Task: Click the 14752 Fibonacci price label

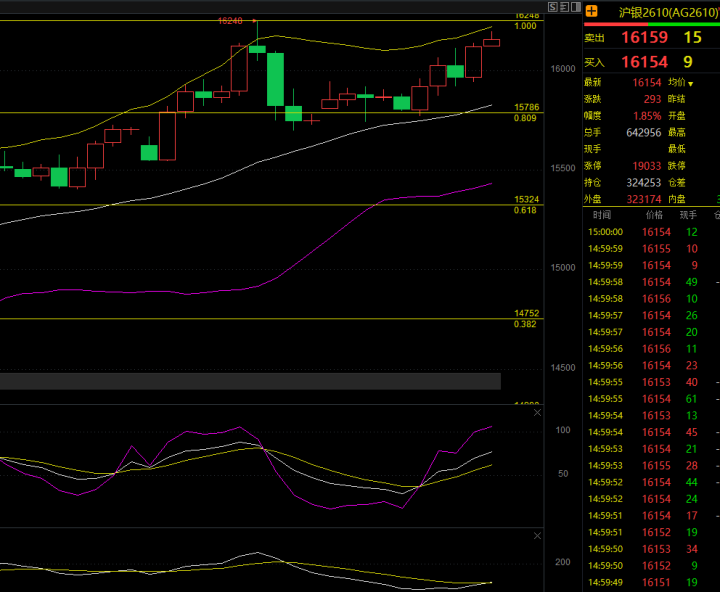Action: pos(527,313)
